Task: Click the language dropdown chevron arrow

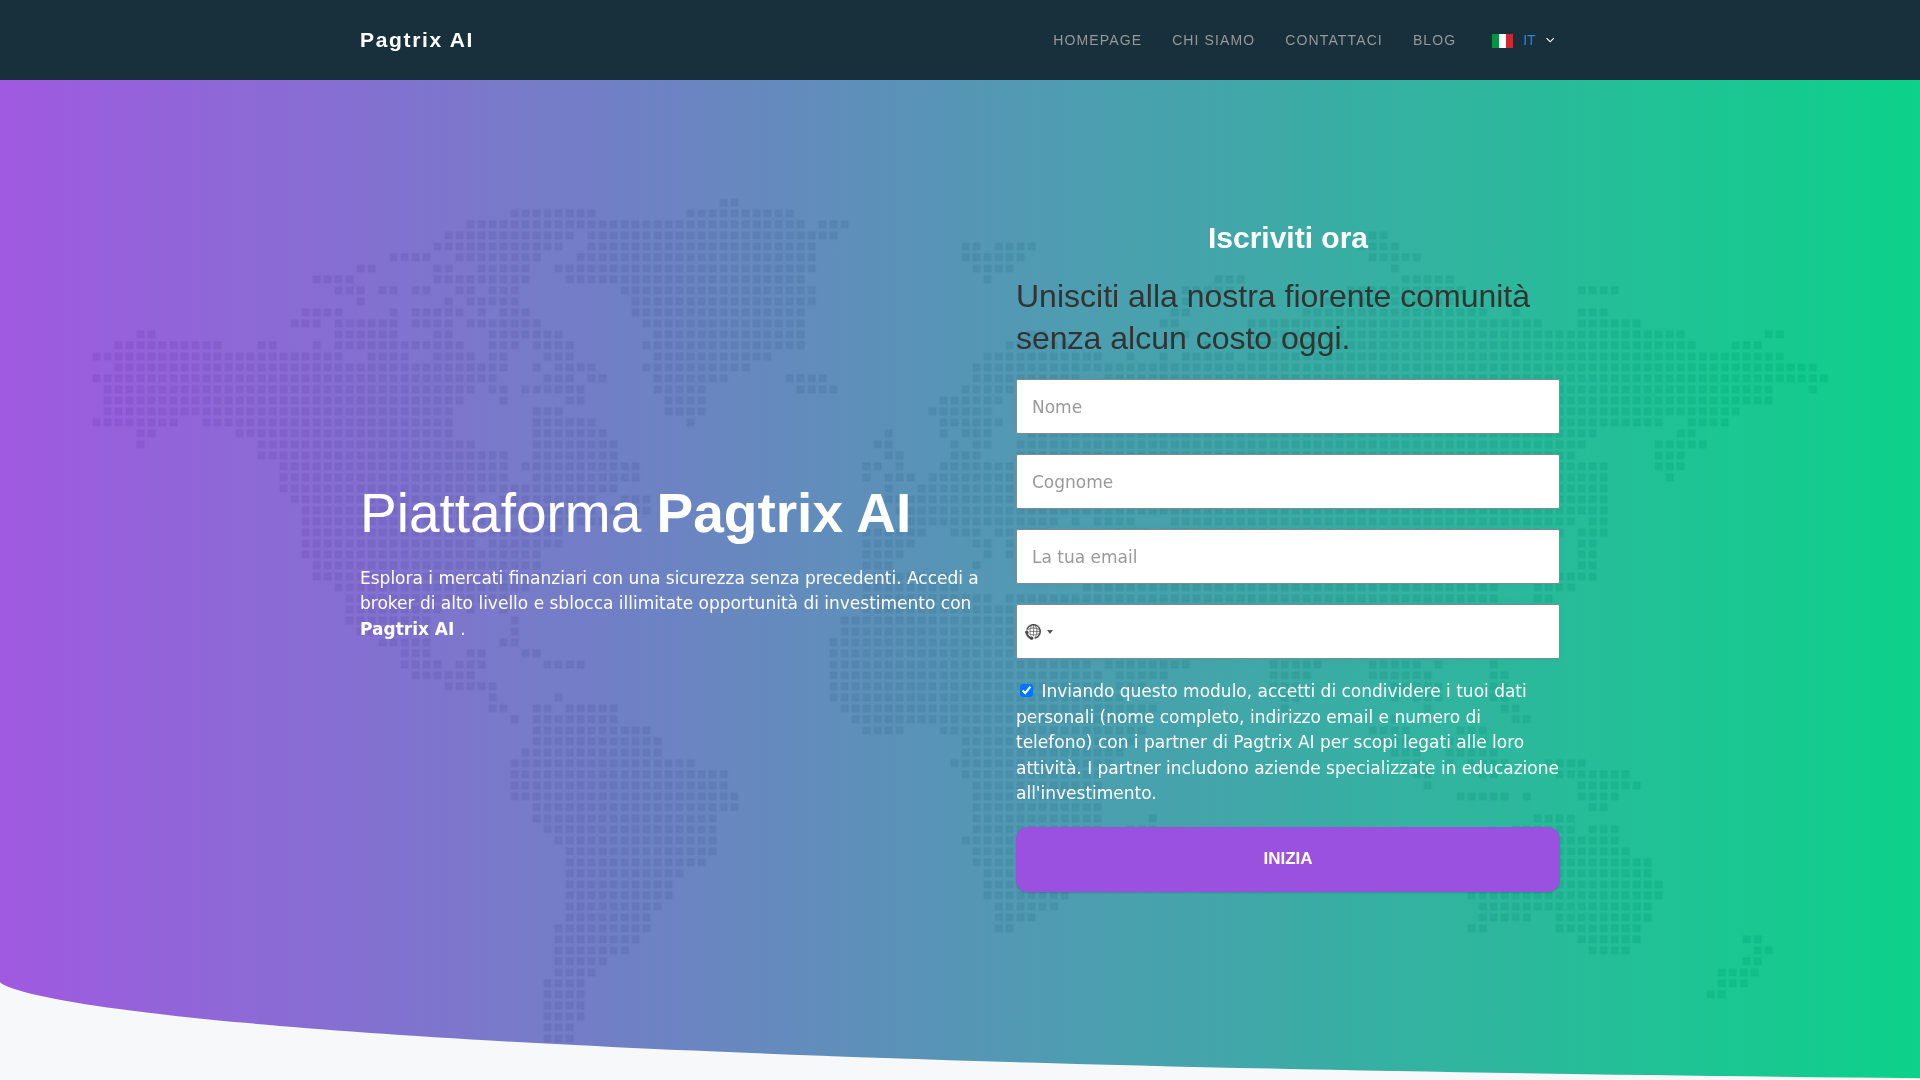Action: click(x=1550, y=41)
